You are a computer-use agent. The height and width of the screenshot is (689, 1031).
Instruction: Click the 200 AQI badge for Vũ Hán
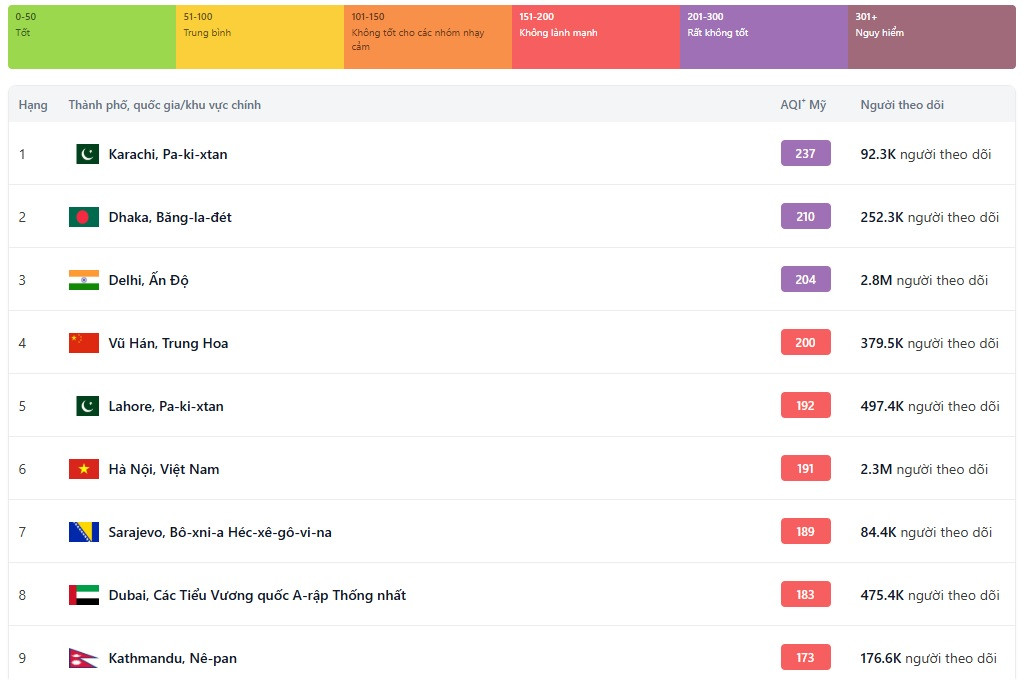[805, 343]
